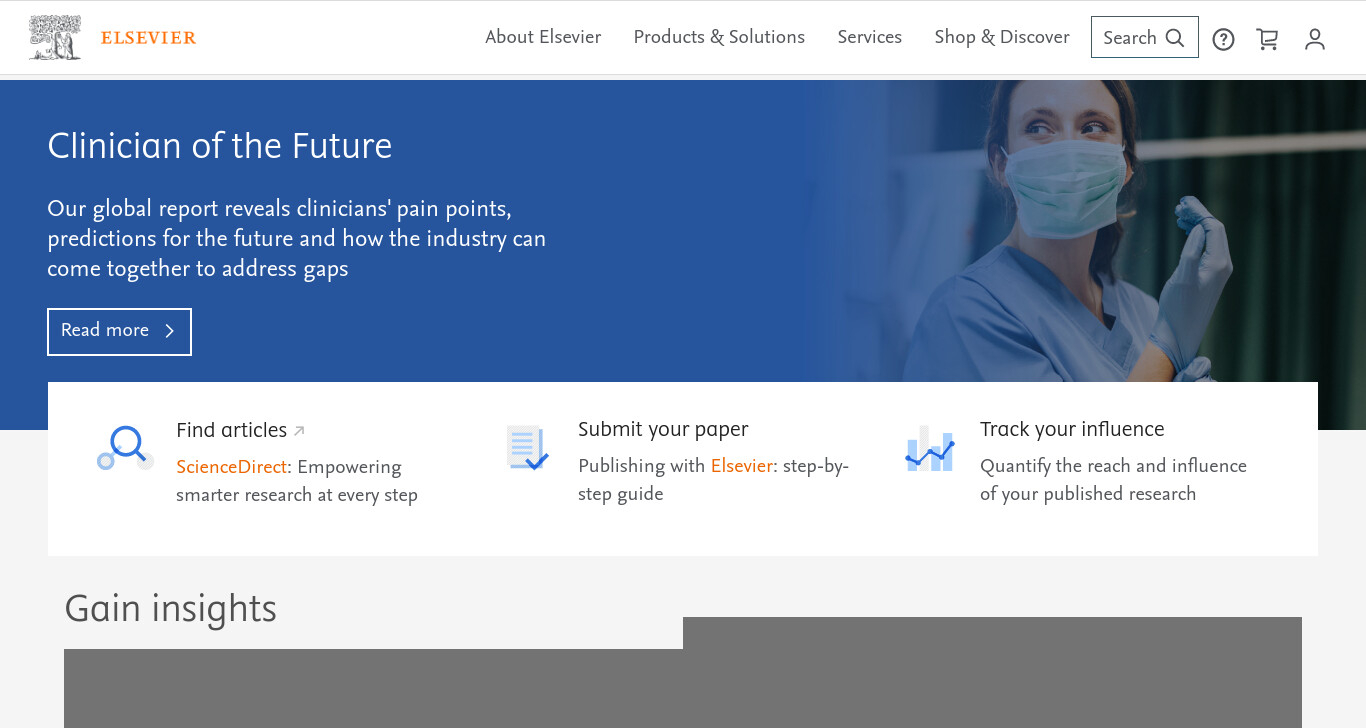Click the Submit your paper document icon
Image resolution: width=1366 pixels, height=728 pixels.
(x=527, y=447)
